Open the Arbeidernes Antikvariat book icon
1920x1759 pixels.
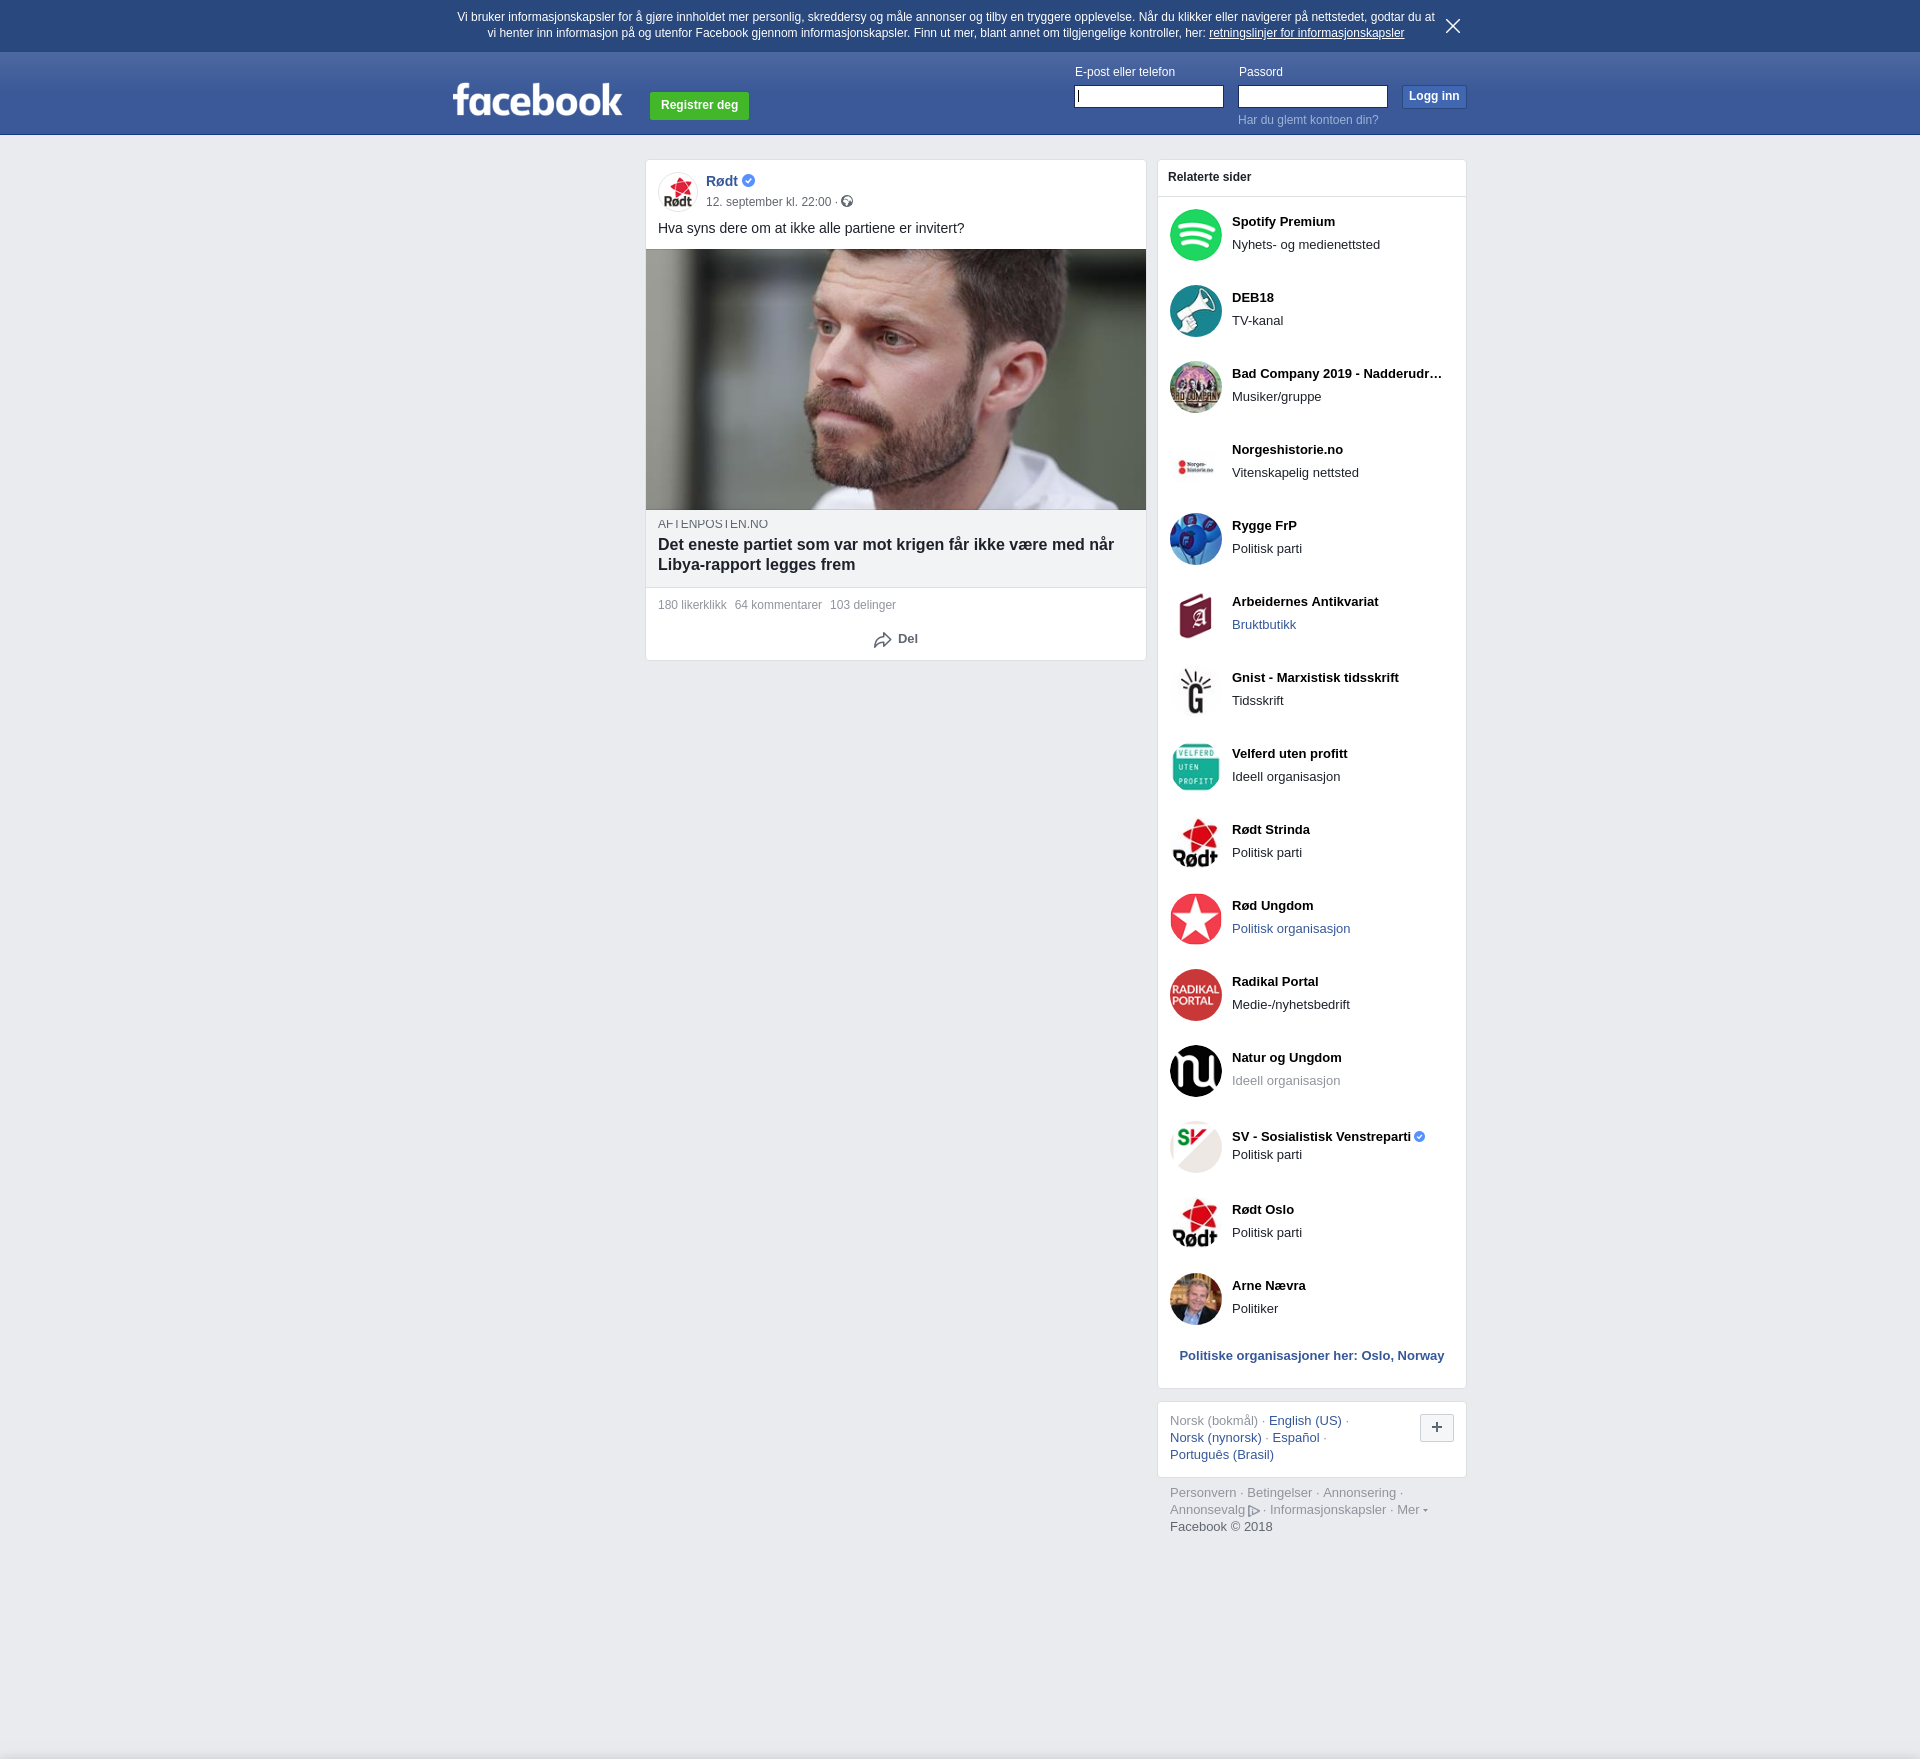(x=1196, y=615)
